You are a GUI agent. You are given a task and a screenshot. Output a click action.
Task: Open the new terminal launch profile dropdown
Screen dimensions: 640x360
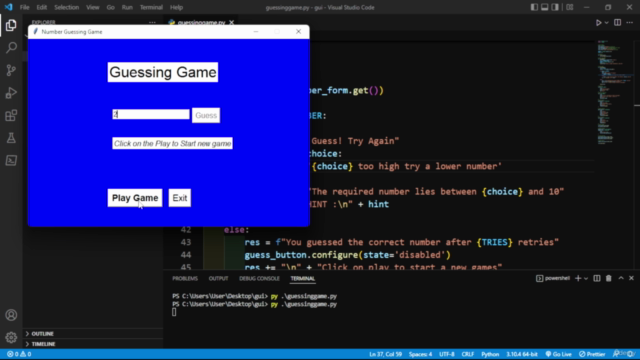click(586, 278)
